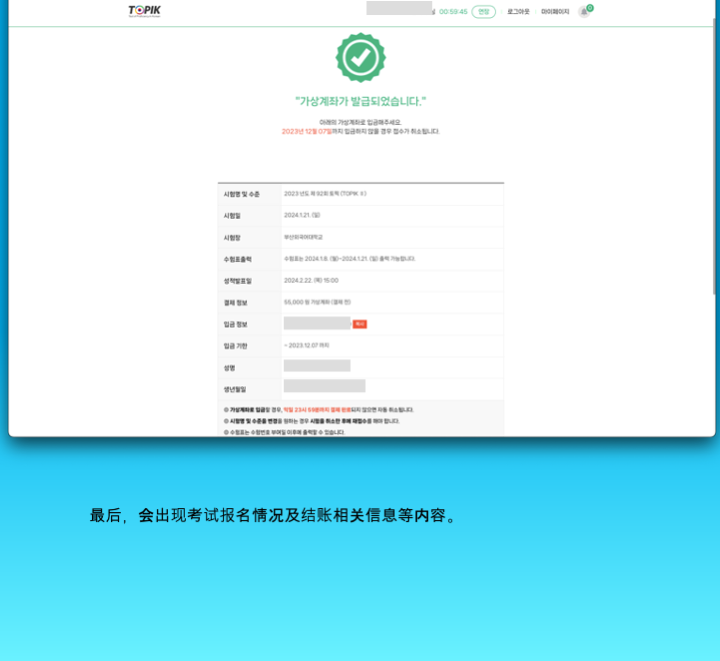Click the 55,000원 payment info value

tap(317, 302)
